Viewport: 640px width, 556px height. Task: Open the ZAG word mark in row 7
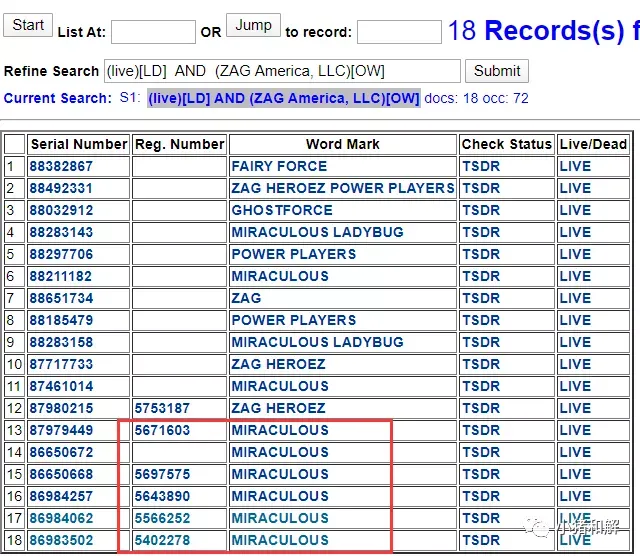[246, 298]
